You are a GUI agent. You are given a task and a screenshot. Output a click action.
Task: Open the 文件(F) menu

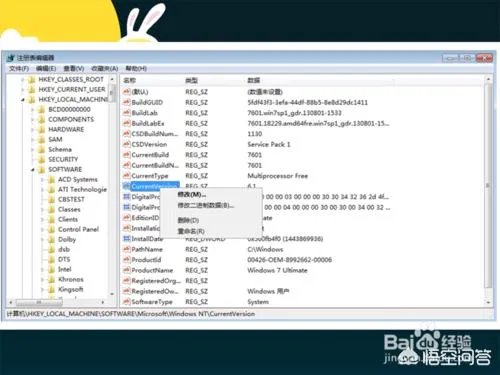pos(19,68)
